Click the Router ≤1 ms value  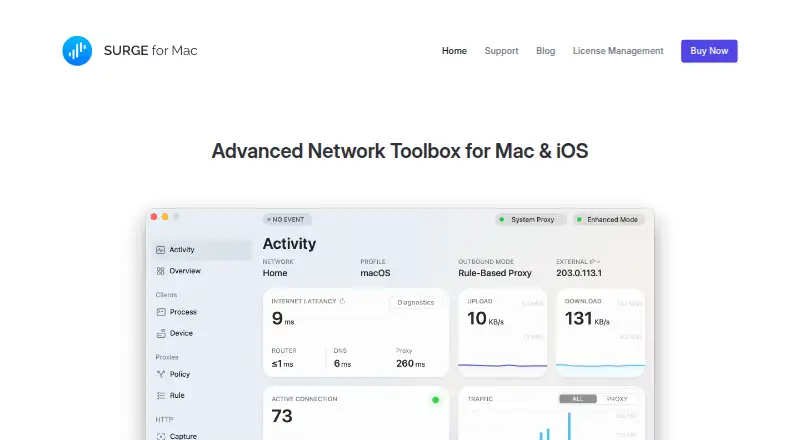282,363
